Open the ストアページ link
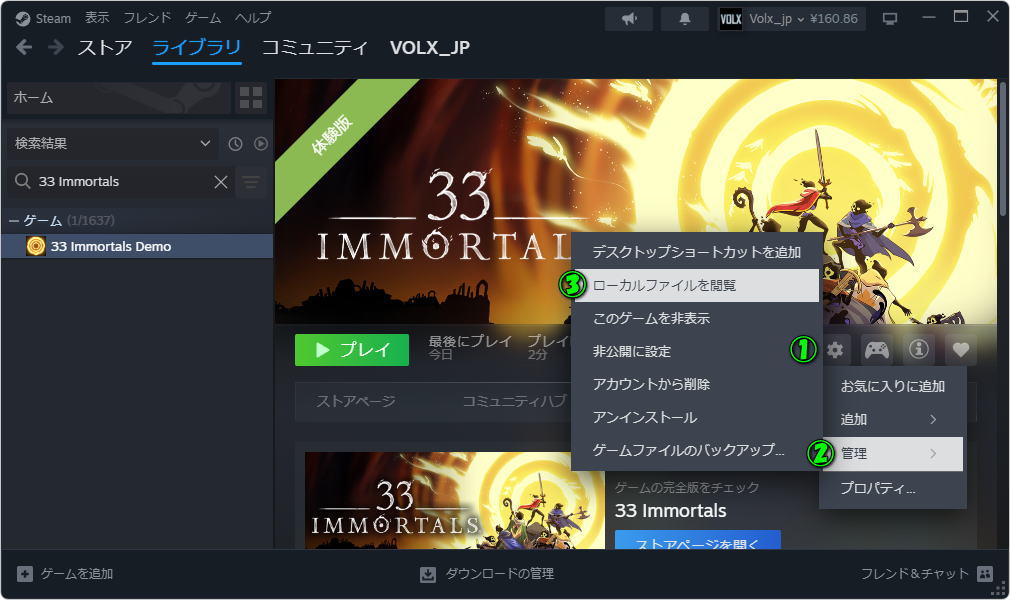Image resolution: width=1010 pixels, height=600 pixels. pyautogui.click(x=356, y=402)
